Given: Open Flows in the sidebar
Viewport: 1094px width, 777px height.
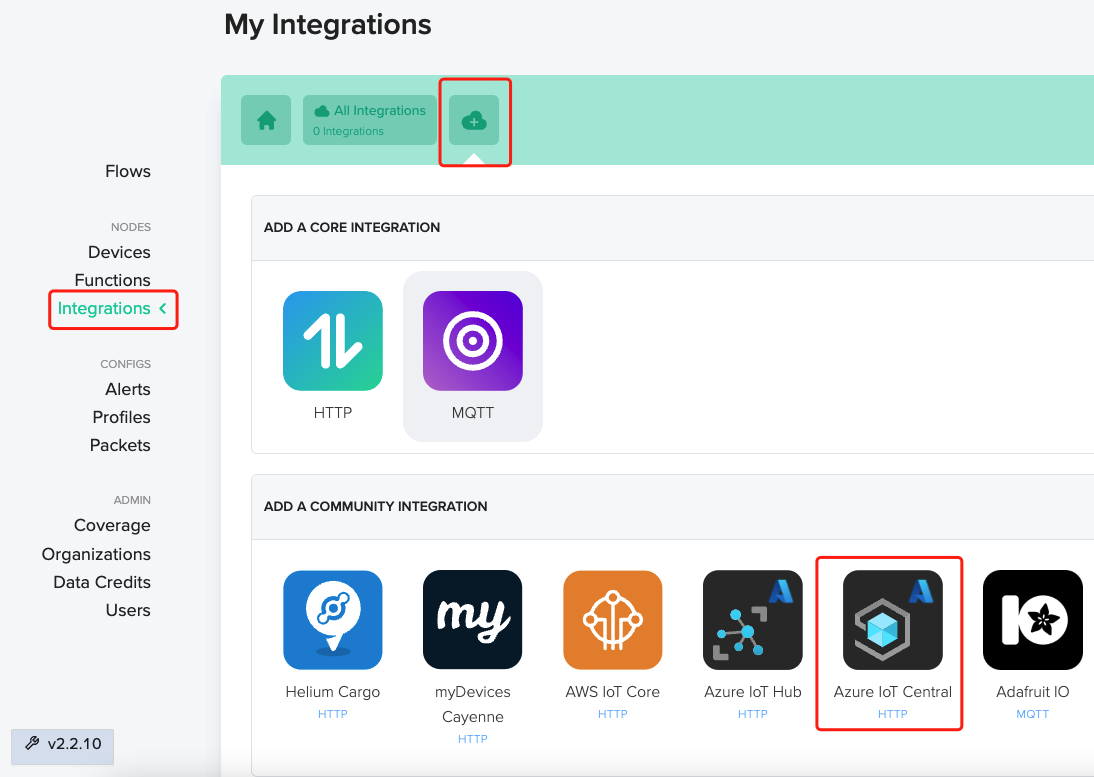Looking at the screenshot, I should click(x=128, y=171).
